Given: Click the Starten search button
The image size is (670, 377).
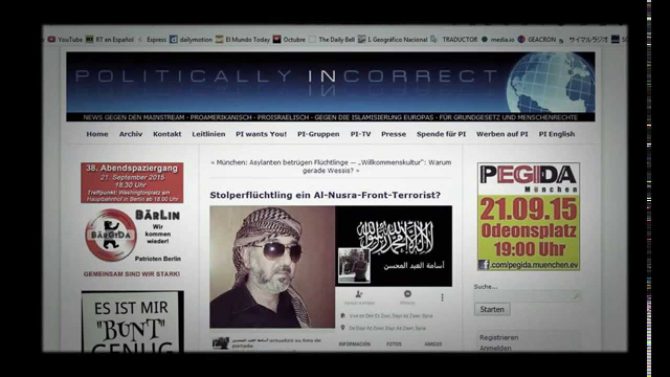Looking at the screenshot, I should pyautogui.click(x=492, y=309).
